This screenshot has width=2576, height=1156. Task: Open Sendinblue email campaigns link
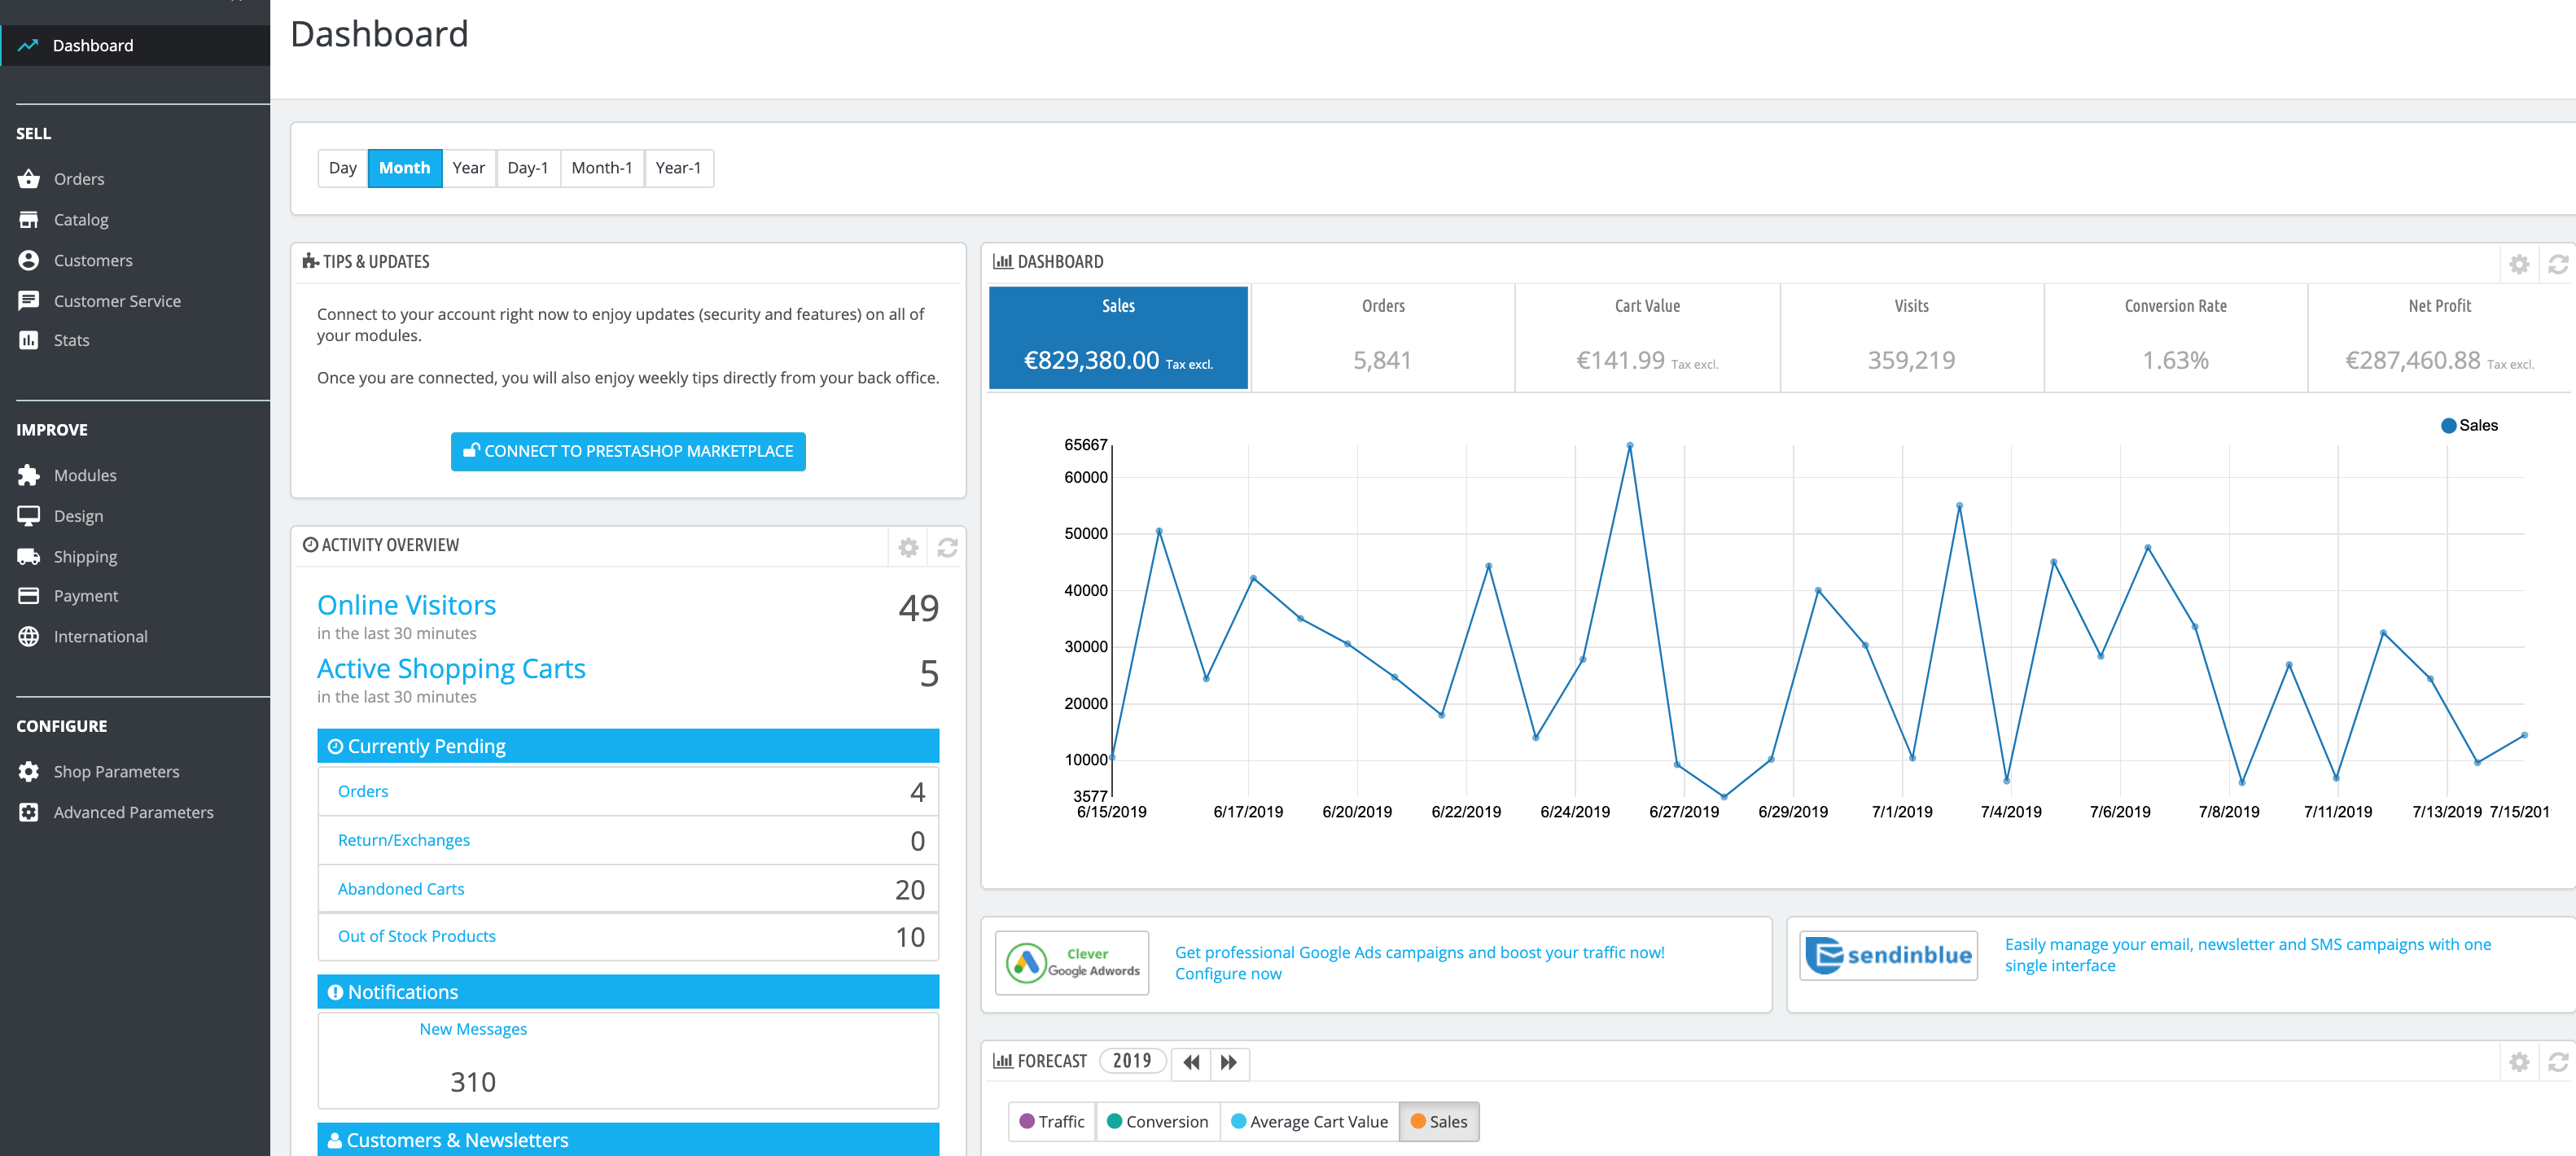click(2247, 954)
